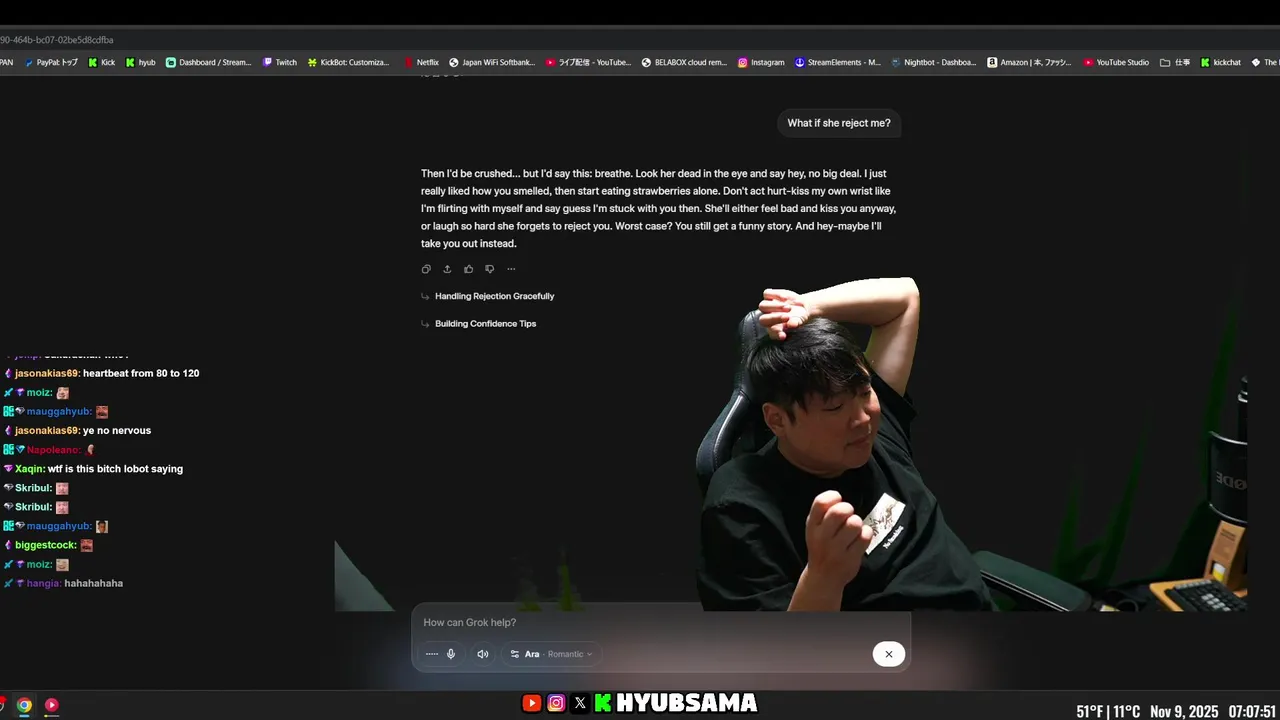Image resolution: width=1280 pixels, height=720 pixels.
Task: Select Building Confidence Tips suggestion
Action: [485, 324]
